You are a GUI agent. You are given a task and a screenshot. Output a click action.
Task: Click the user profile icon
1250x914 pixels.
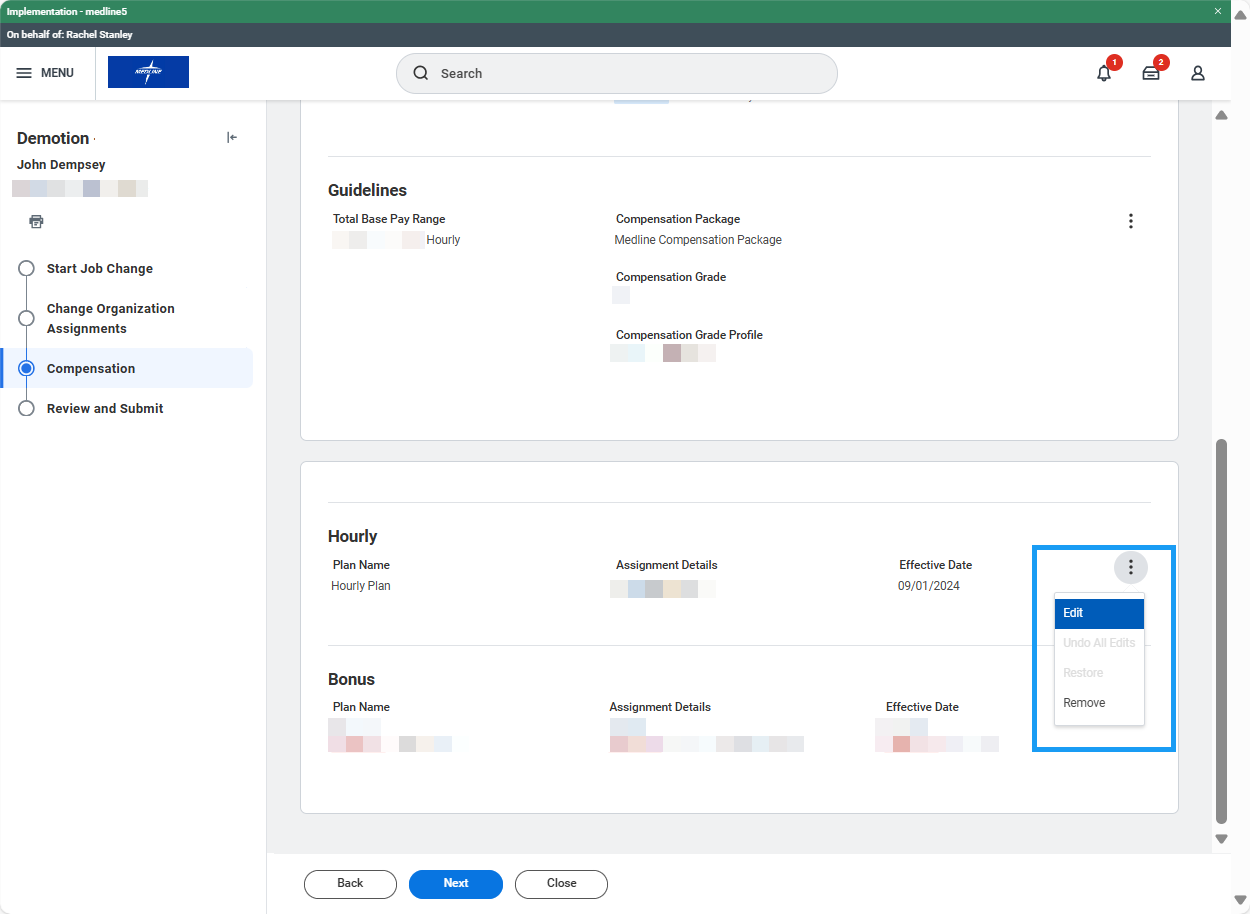pyautogui.click(x=1198, y=73)
